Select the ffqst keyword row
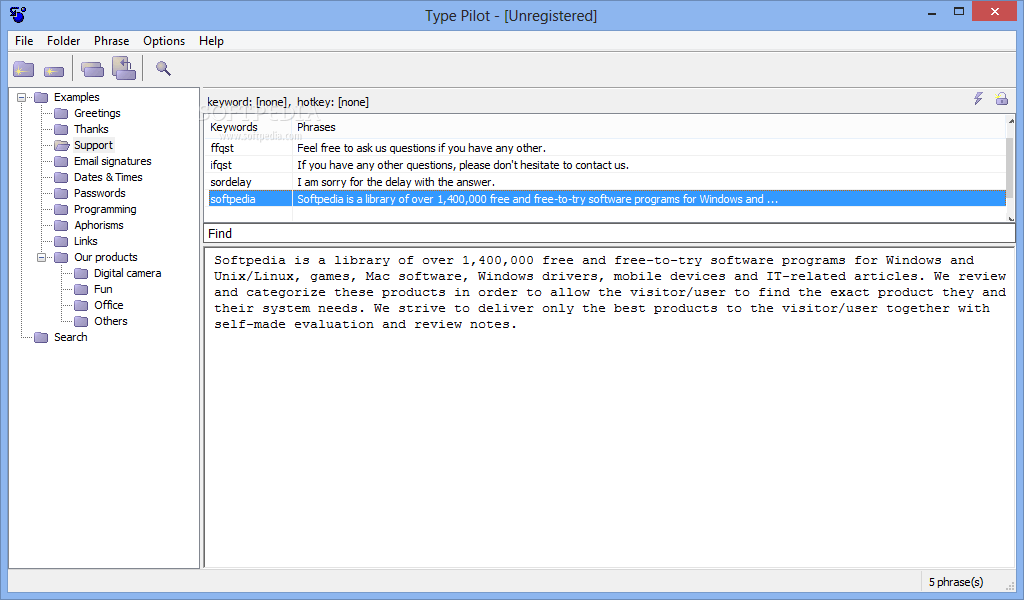1024x600 pixels. (222, 148)
